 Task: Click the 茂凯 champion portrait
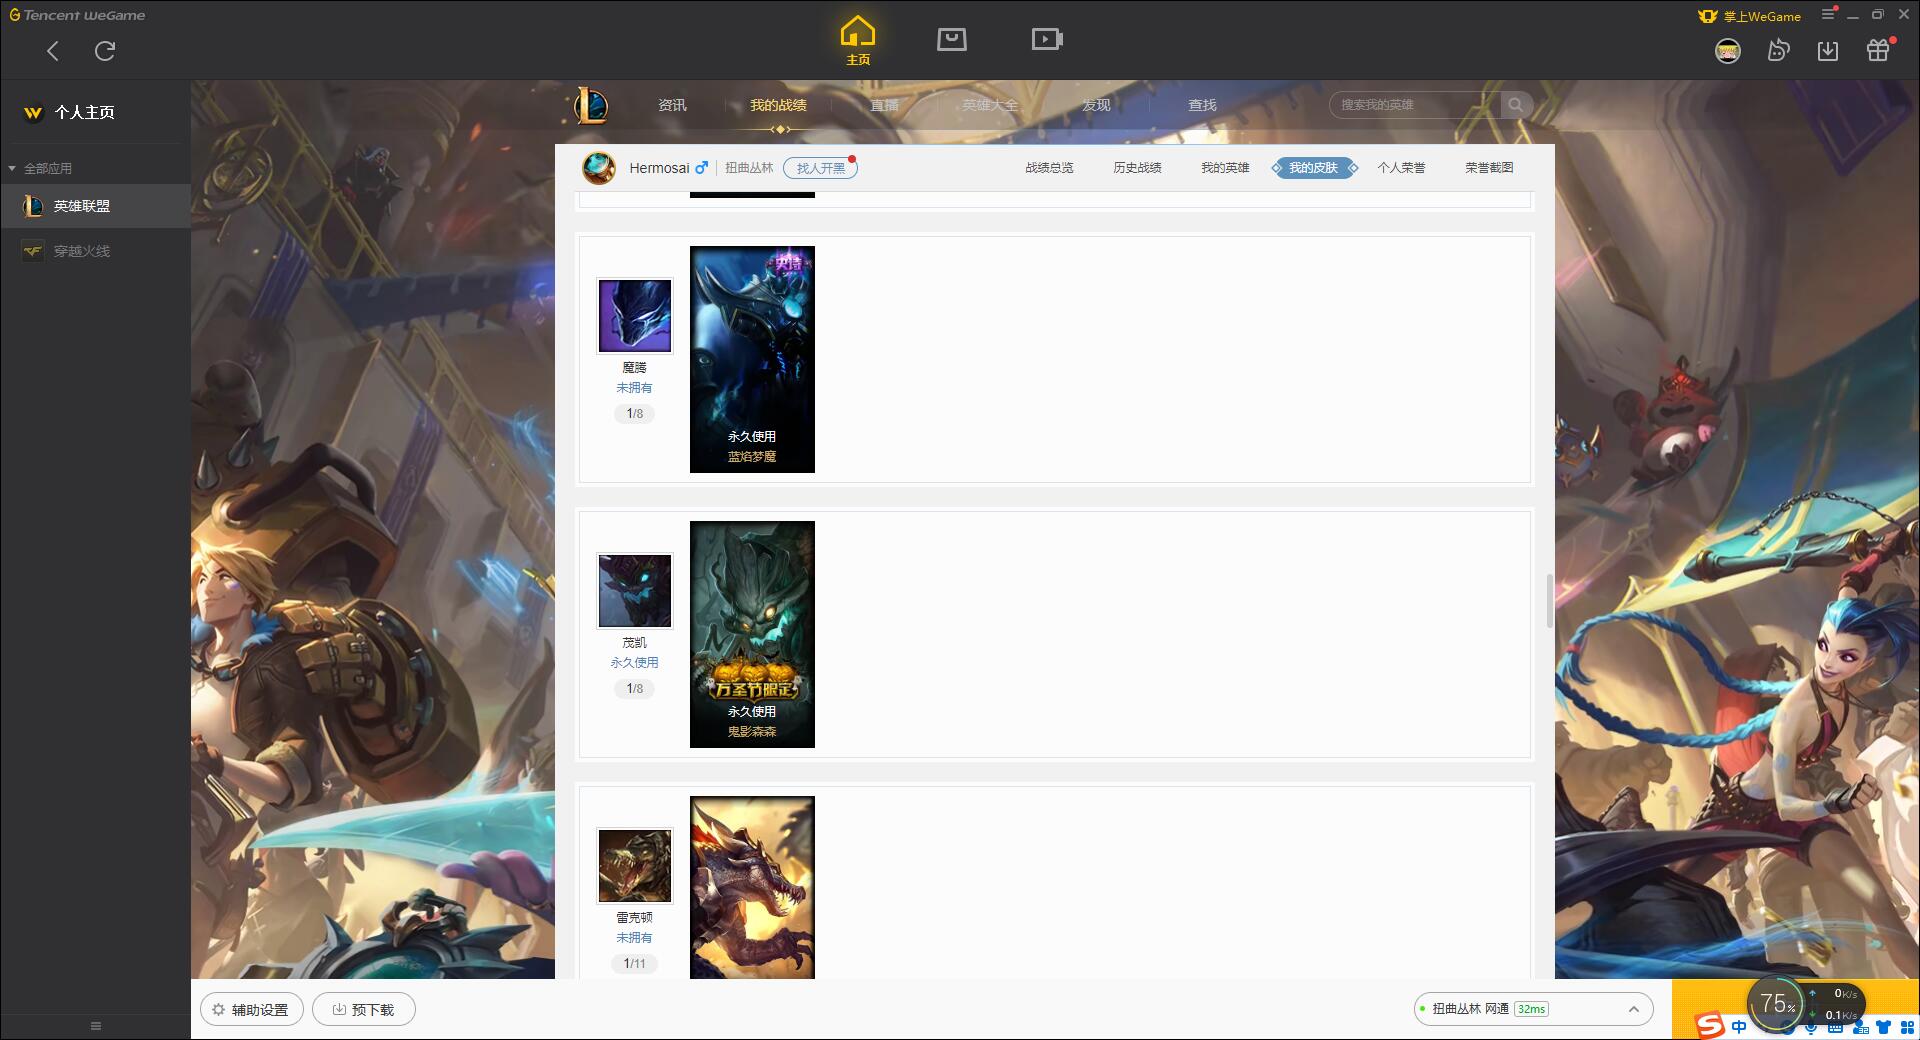[x=635, y=591]
